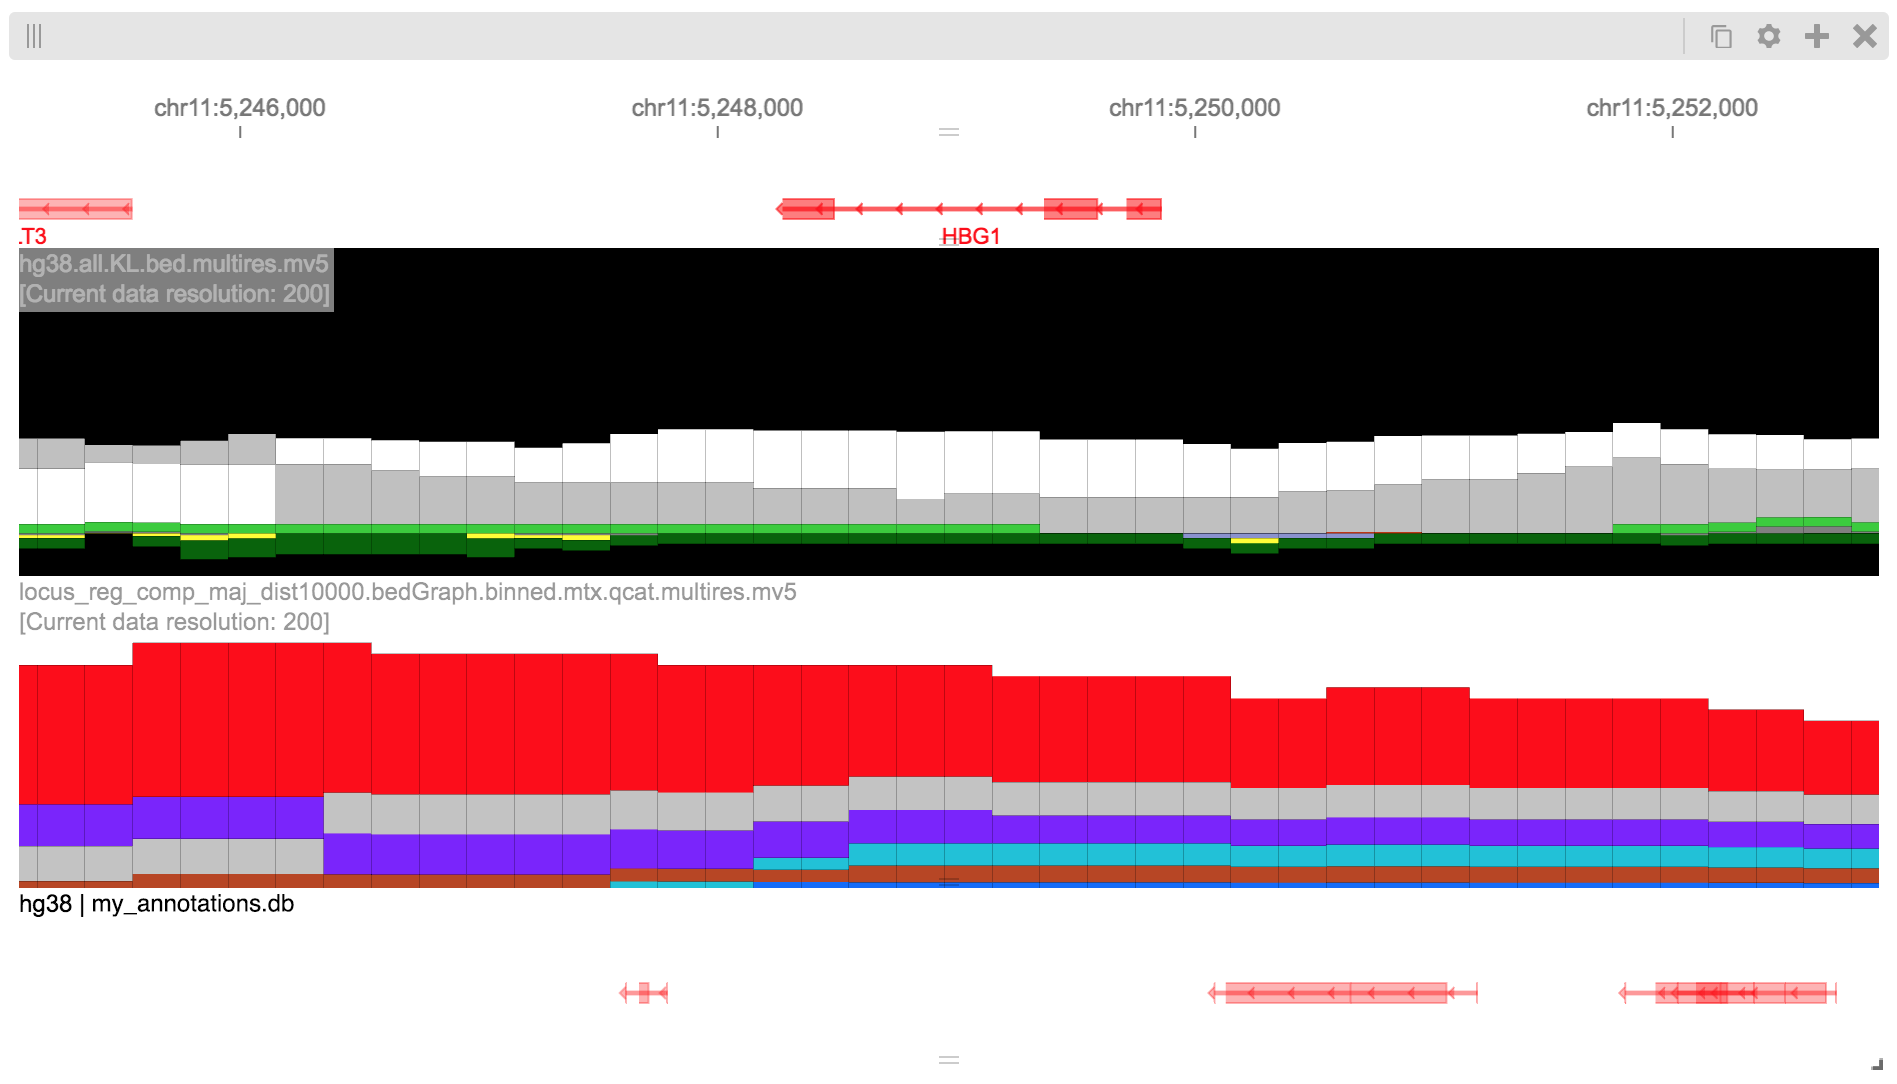Click the chr11:5,246,000 ruler tick mark
This screenshot has width=1897, height=1084.
point(240,131)
